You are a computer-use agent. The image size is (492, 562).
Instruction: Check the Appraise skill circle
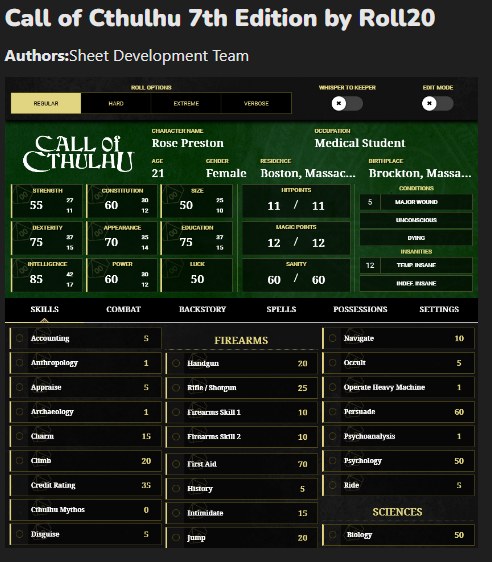(20, 387)
